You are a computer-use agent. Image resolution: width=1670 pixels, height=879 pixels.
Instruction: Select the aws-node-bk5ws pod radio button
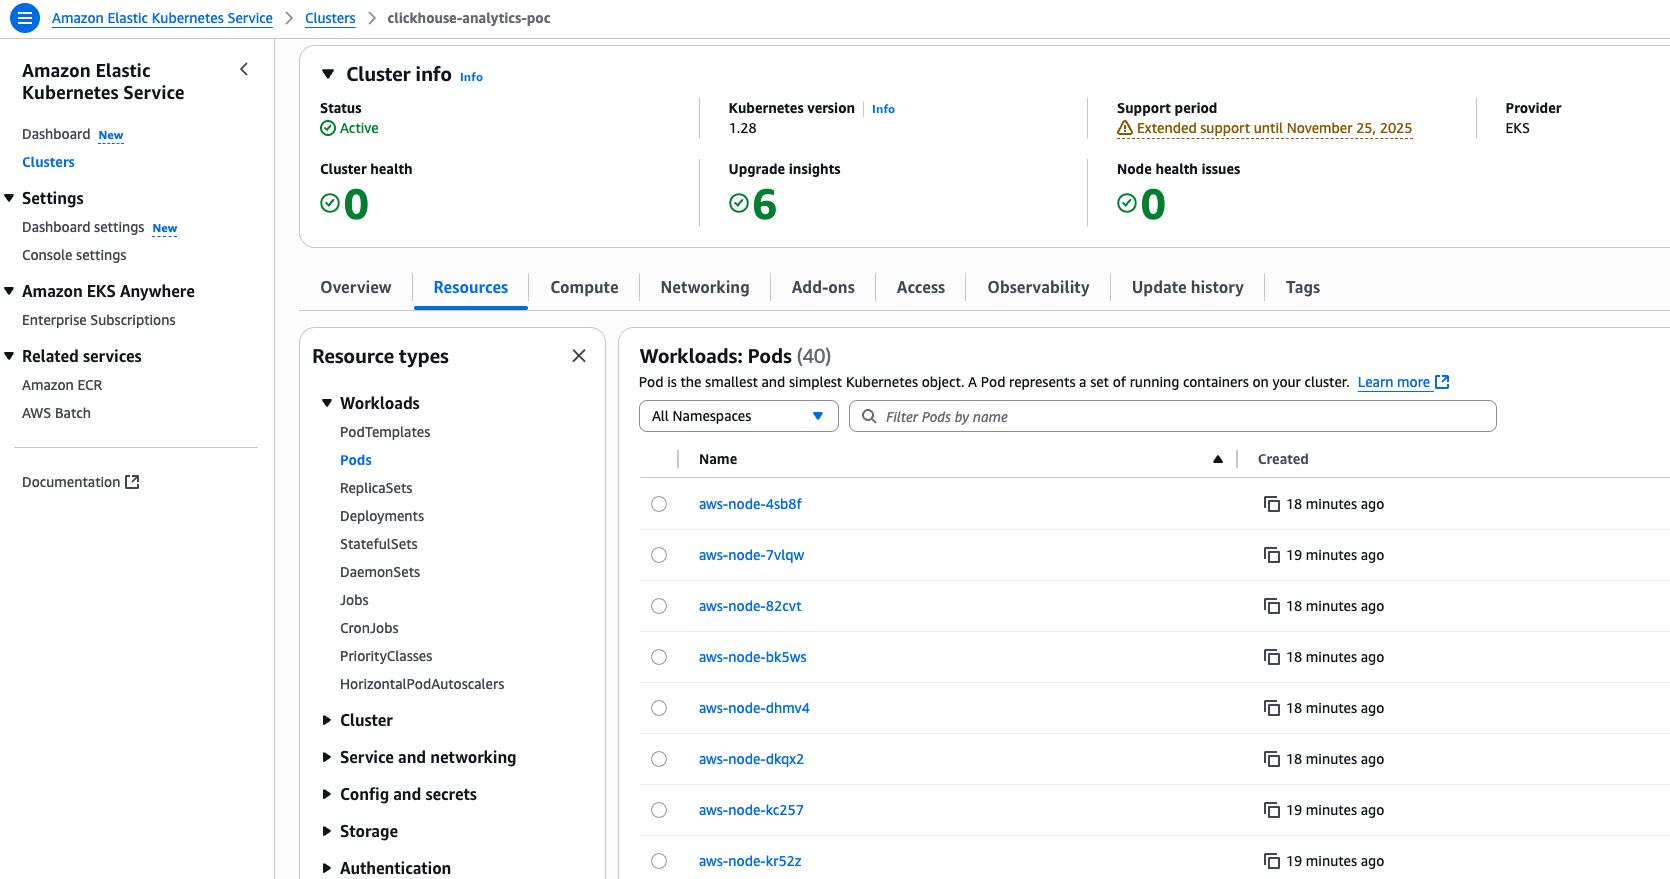click(x=659, y=657)
